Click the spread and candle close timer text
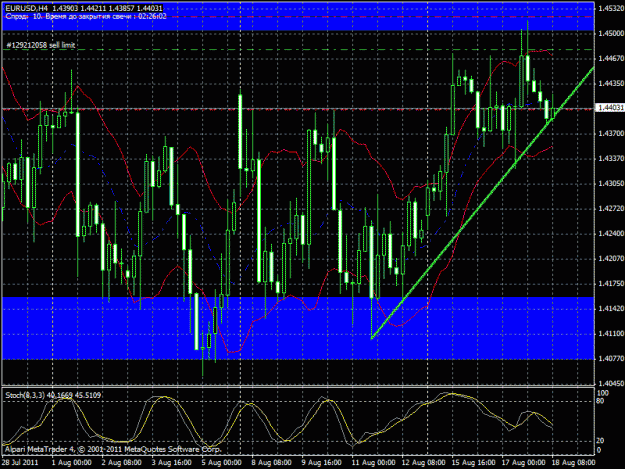 click(x=86, y=16)
